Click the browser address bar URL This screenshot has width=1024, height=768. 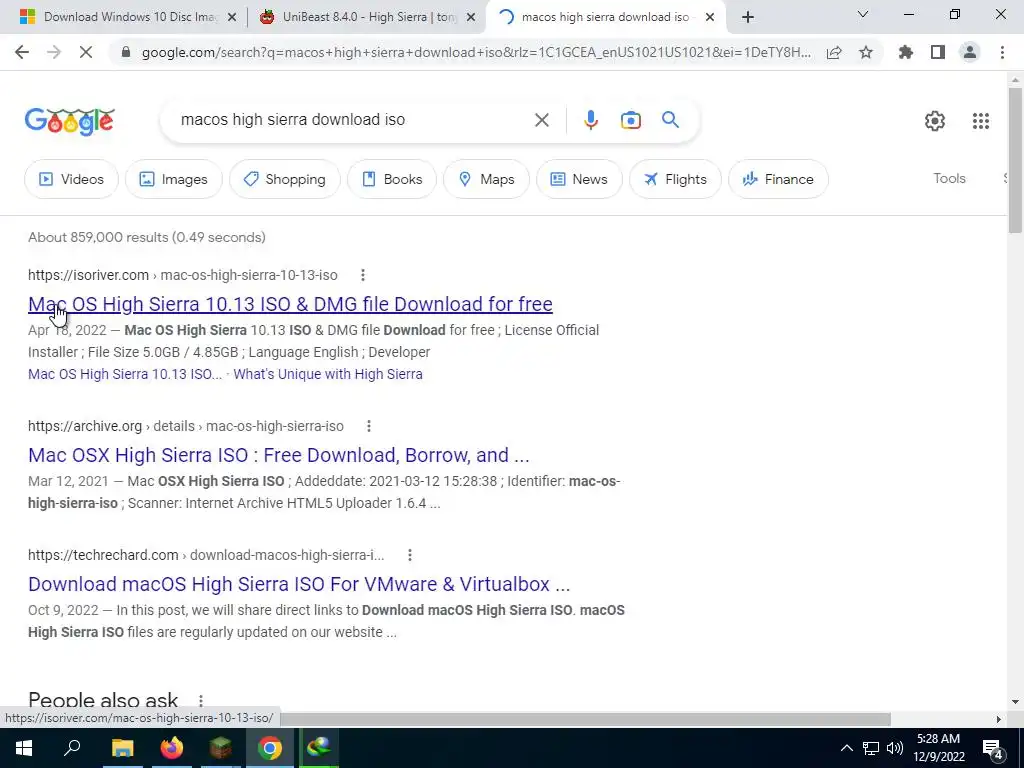click(477, 53)
